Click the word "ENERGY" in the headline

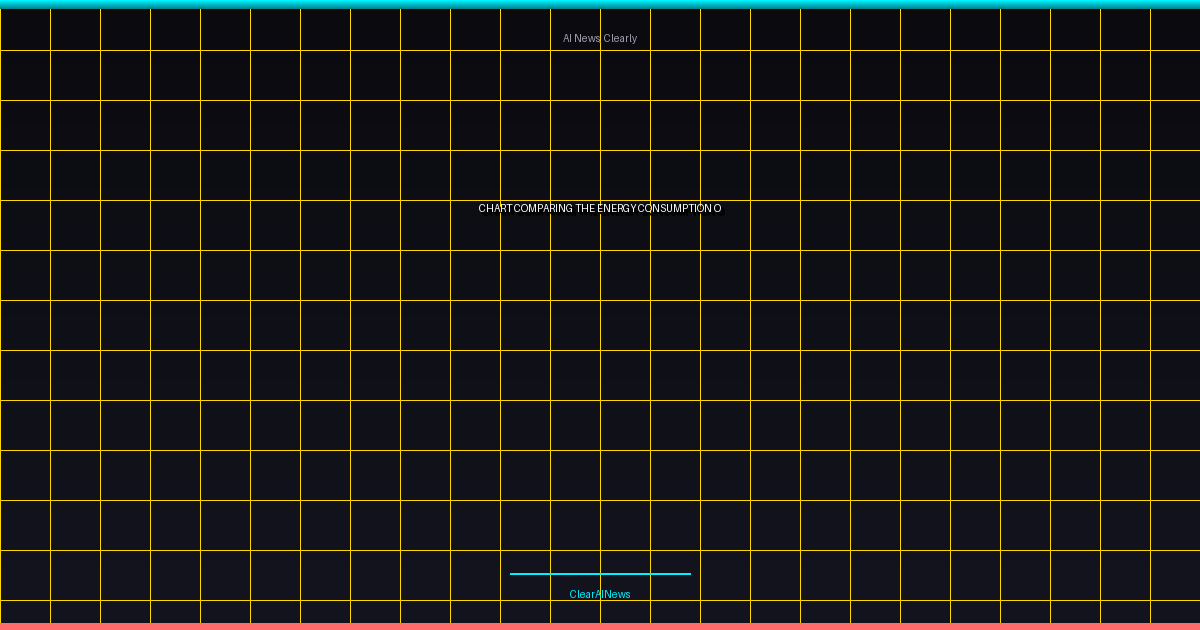tap(617, 208)
